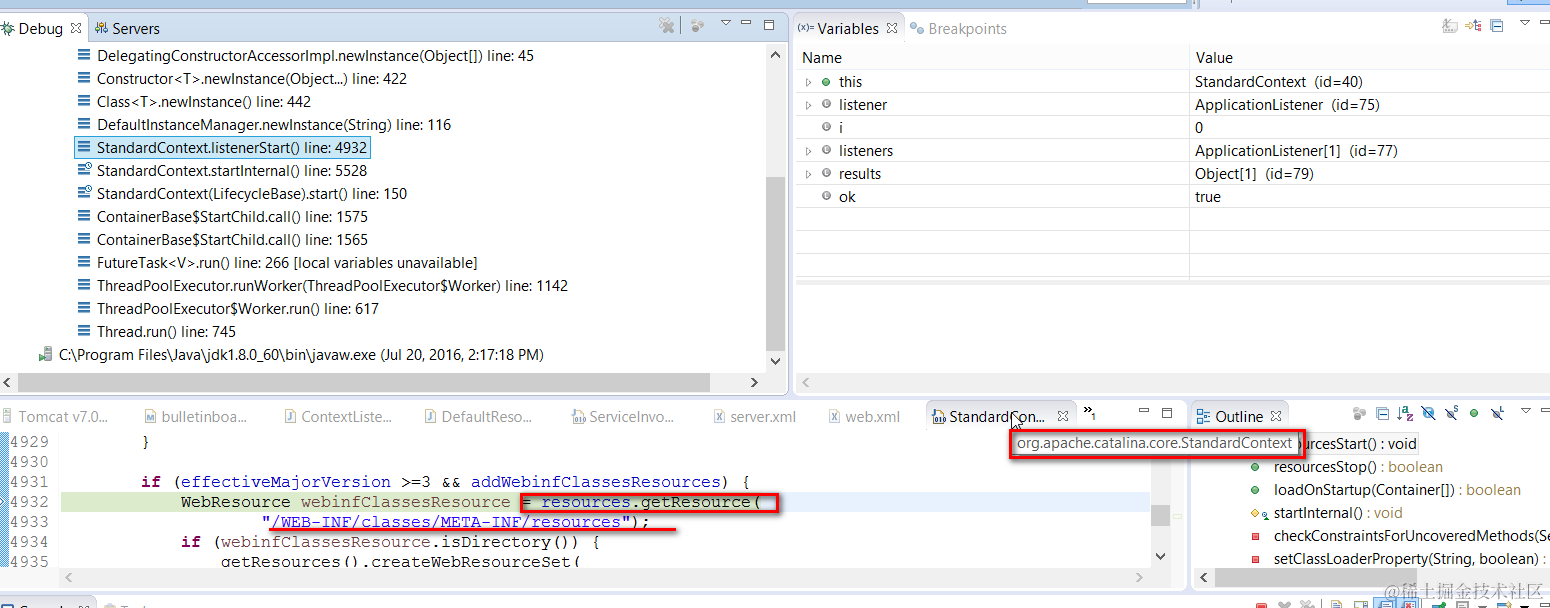Click the '/WEB-INF/classes/META-INF/resources' string in code
1550x608 pixels.
[446, 522]
